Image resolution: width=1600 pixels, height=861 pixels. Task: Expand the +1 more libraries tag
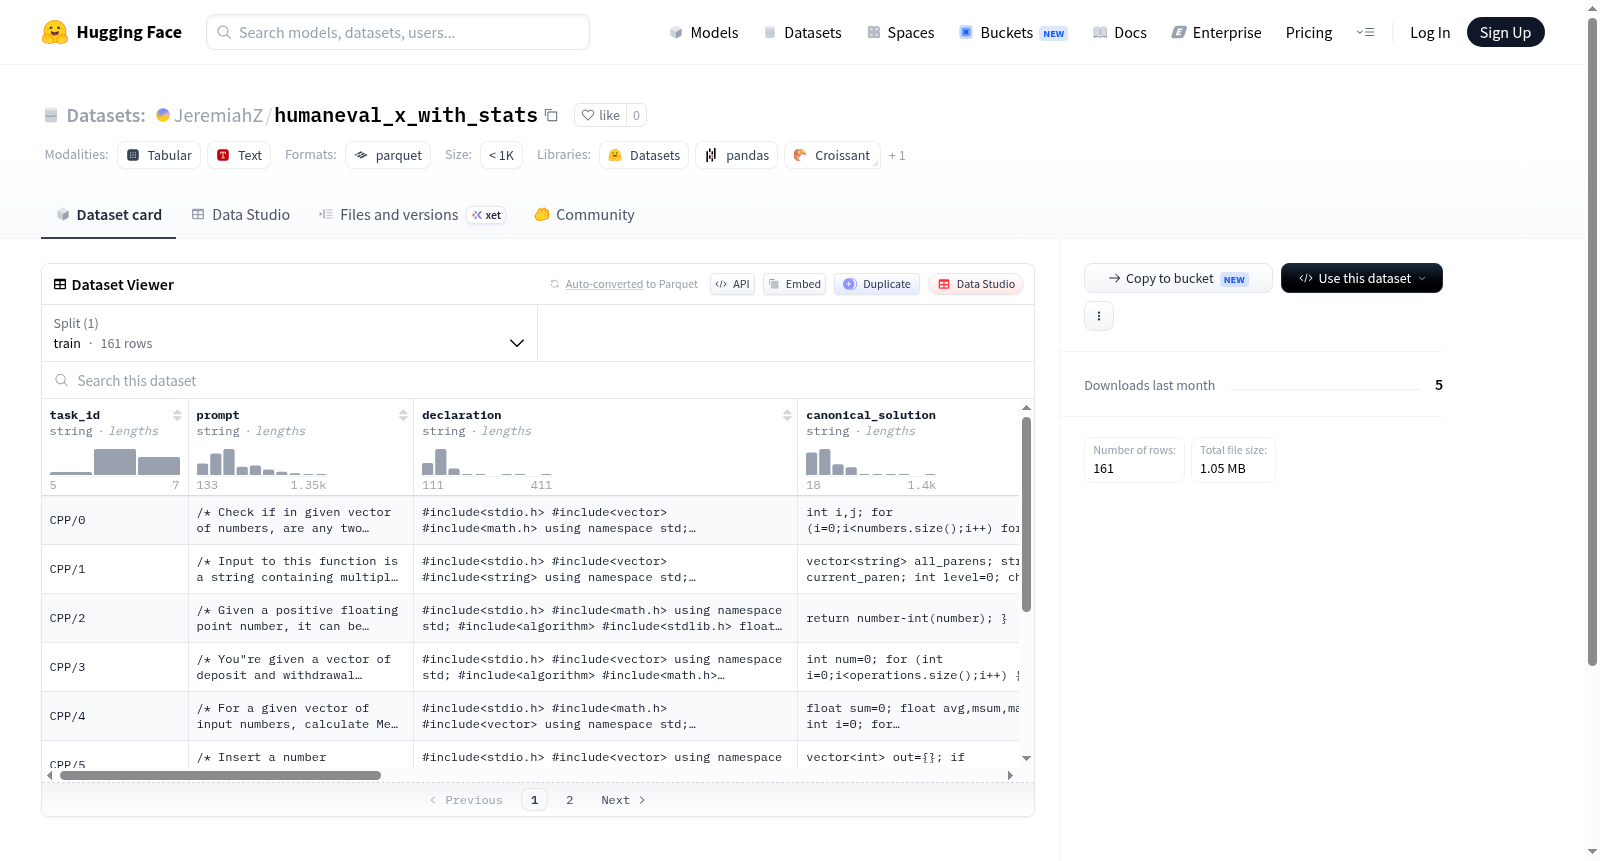(x=897, y=155)
